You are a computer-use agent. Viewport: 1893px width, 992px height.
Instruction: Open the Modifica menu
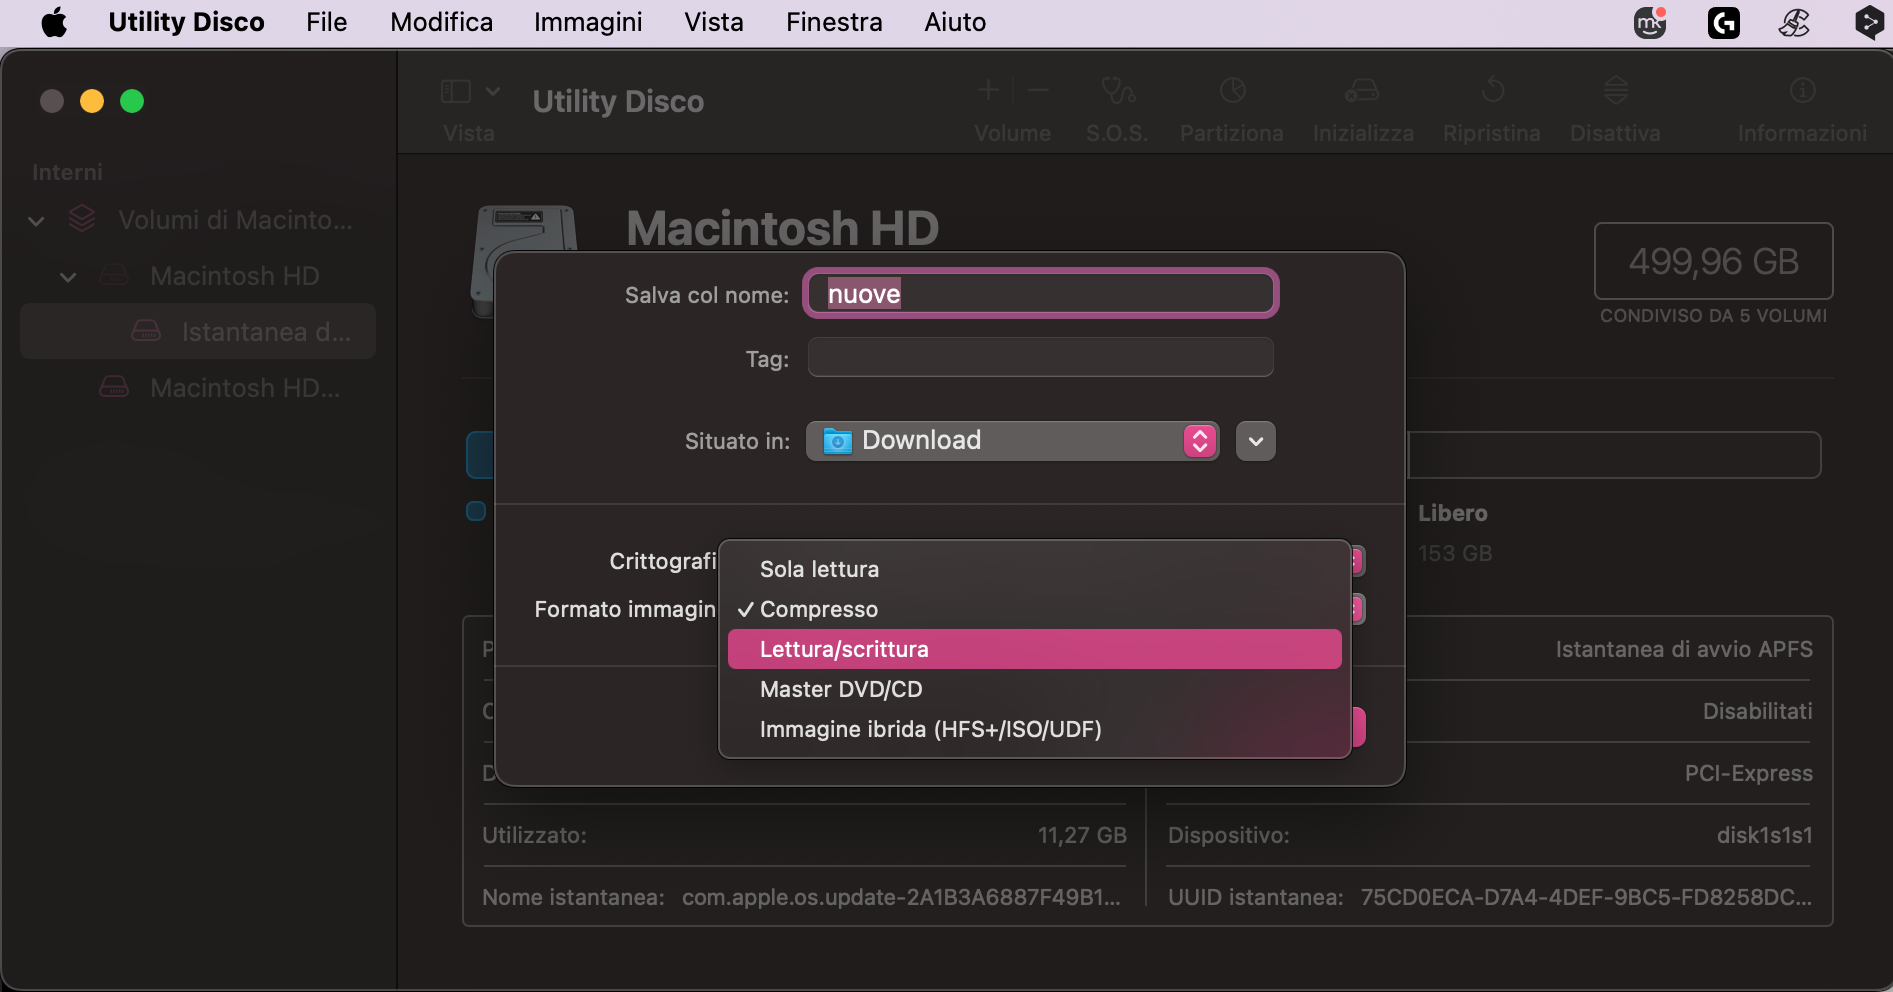[x=441, y=22]
